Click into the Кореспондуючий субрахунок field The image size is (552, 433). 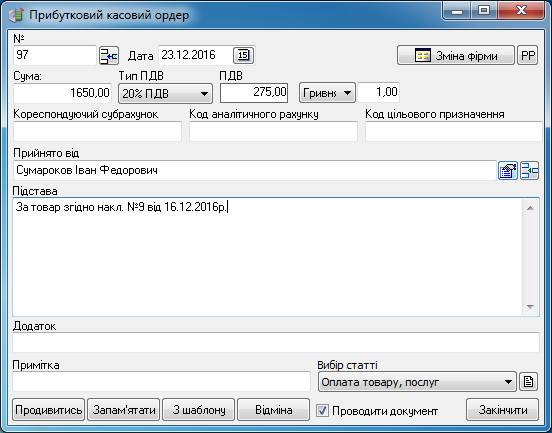tap(98, 132)
